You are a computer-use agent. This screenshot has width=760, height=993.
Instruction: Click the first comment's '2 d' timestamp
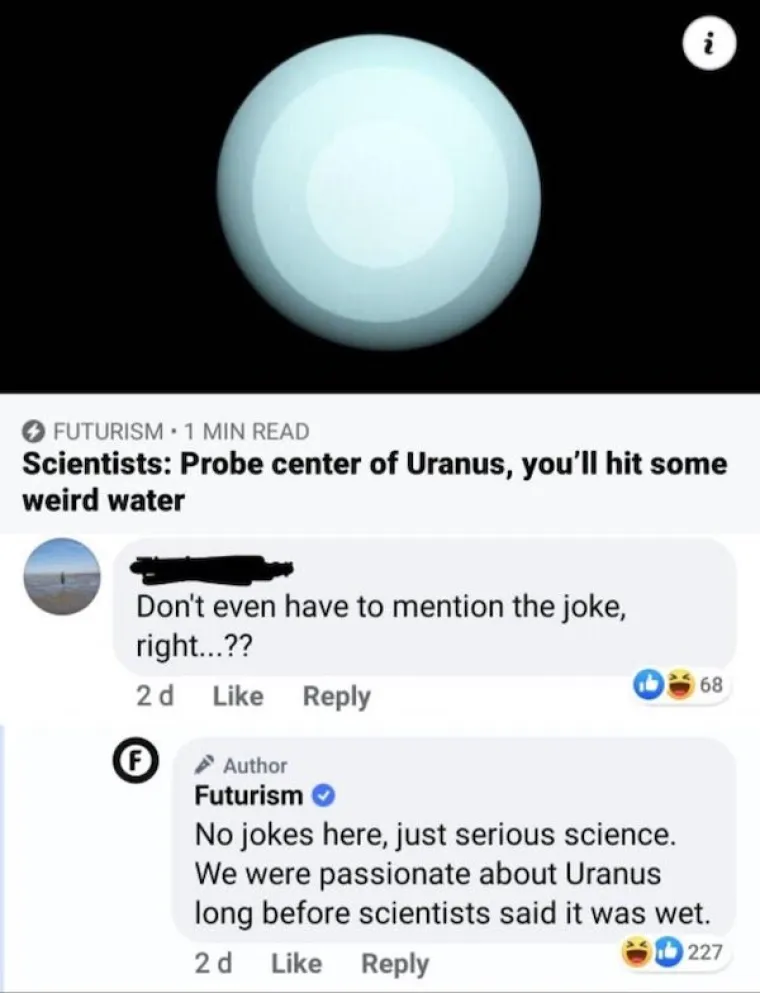coord(154,696)
